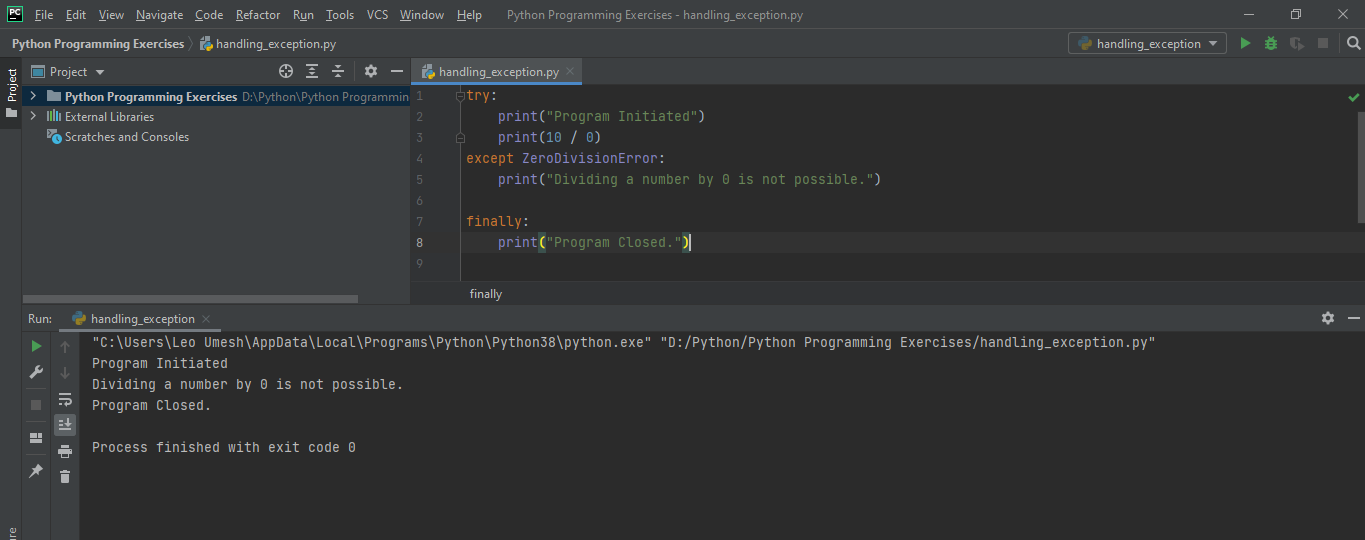Image resolution: width=1365 pixels, height=540 pixels.
Task: Fold the try block at line 1
Action: point(460,96)
